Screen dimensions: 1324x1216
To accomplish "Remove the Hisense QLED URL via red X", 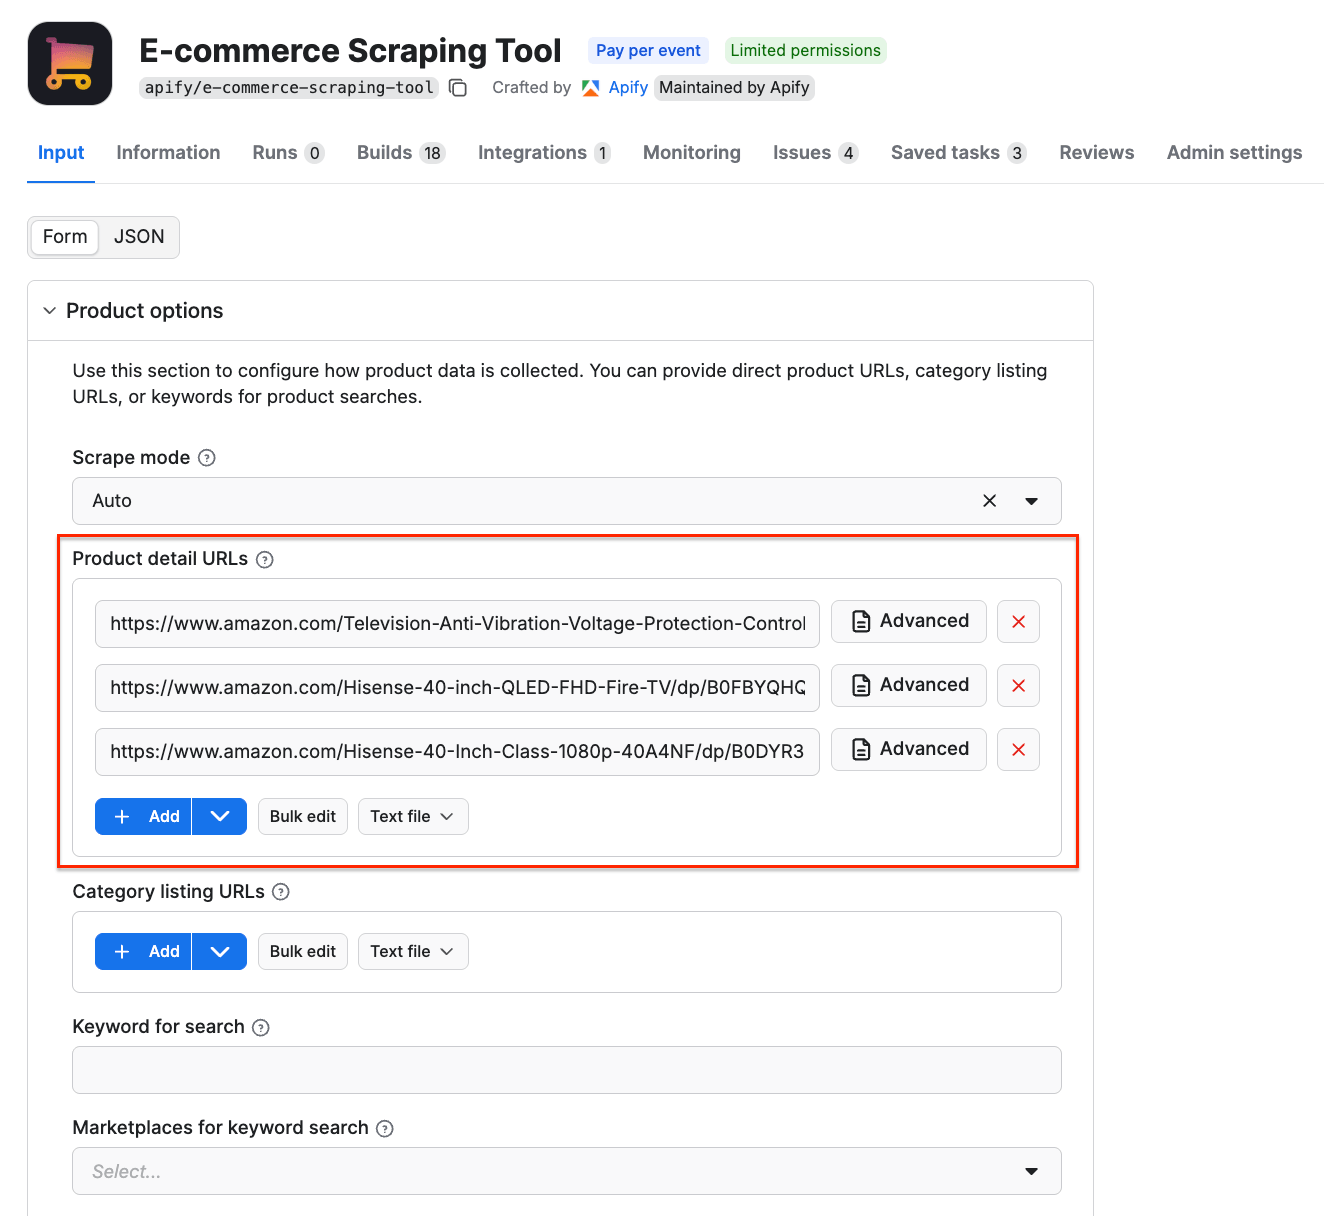I will pos(1018,686).
